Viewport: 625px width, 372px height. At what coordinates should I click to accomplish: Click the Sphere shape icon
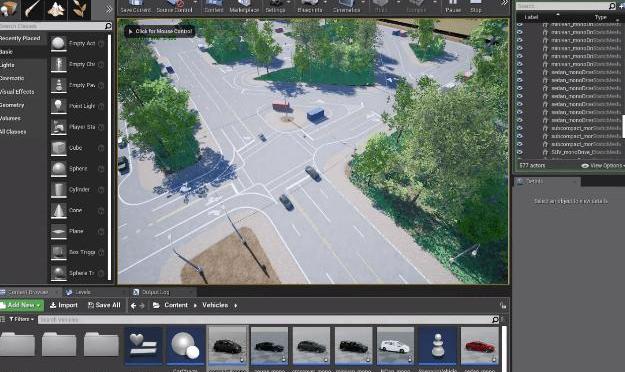(x=58, y=169)
